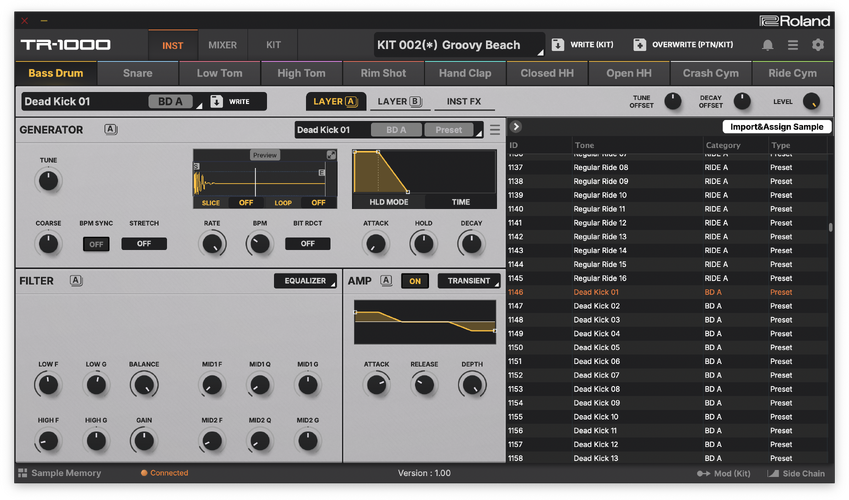849x500 pixels.
Task: Click the Overwrite (PTN/KIT) icon
Action: [639, 45]
